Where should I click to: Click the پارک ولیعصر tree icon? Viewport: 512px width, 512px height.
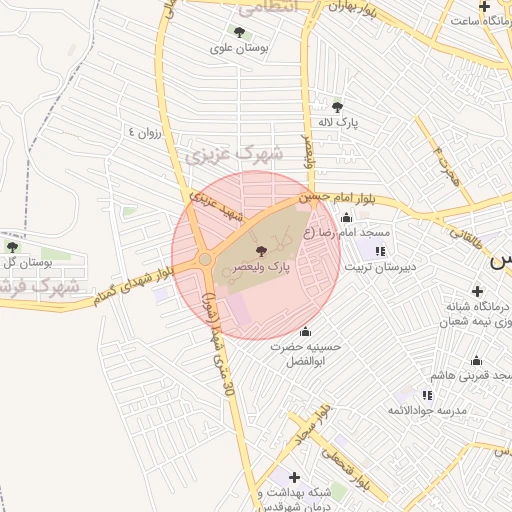[261, 251]
